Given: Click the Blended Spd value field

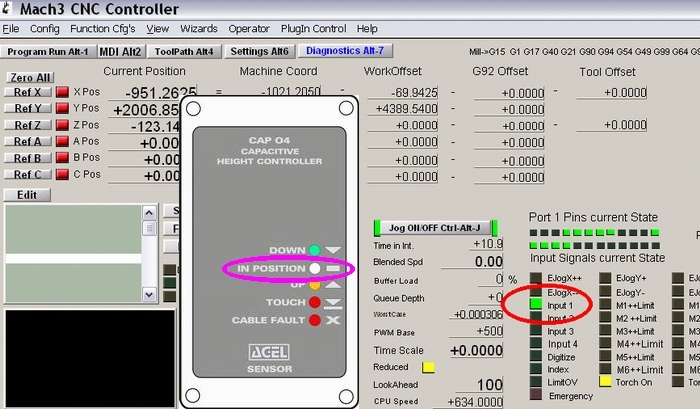Looking at the screenshot, I should [x=472, y=261].
